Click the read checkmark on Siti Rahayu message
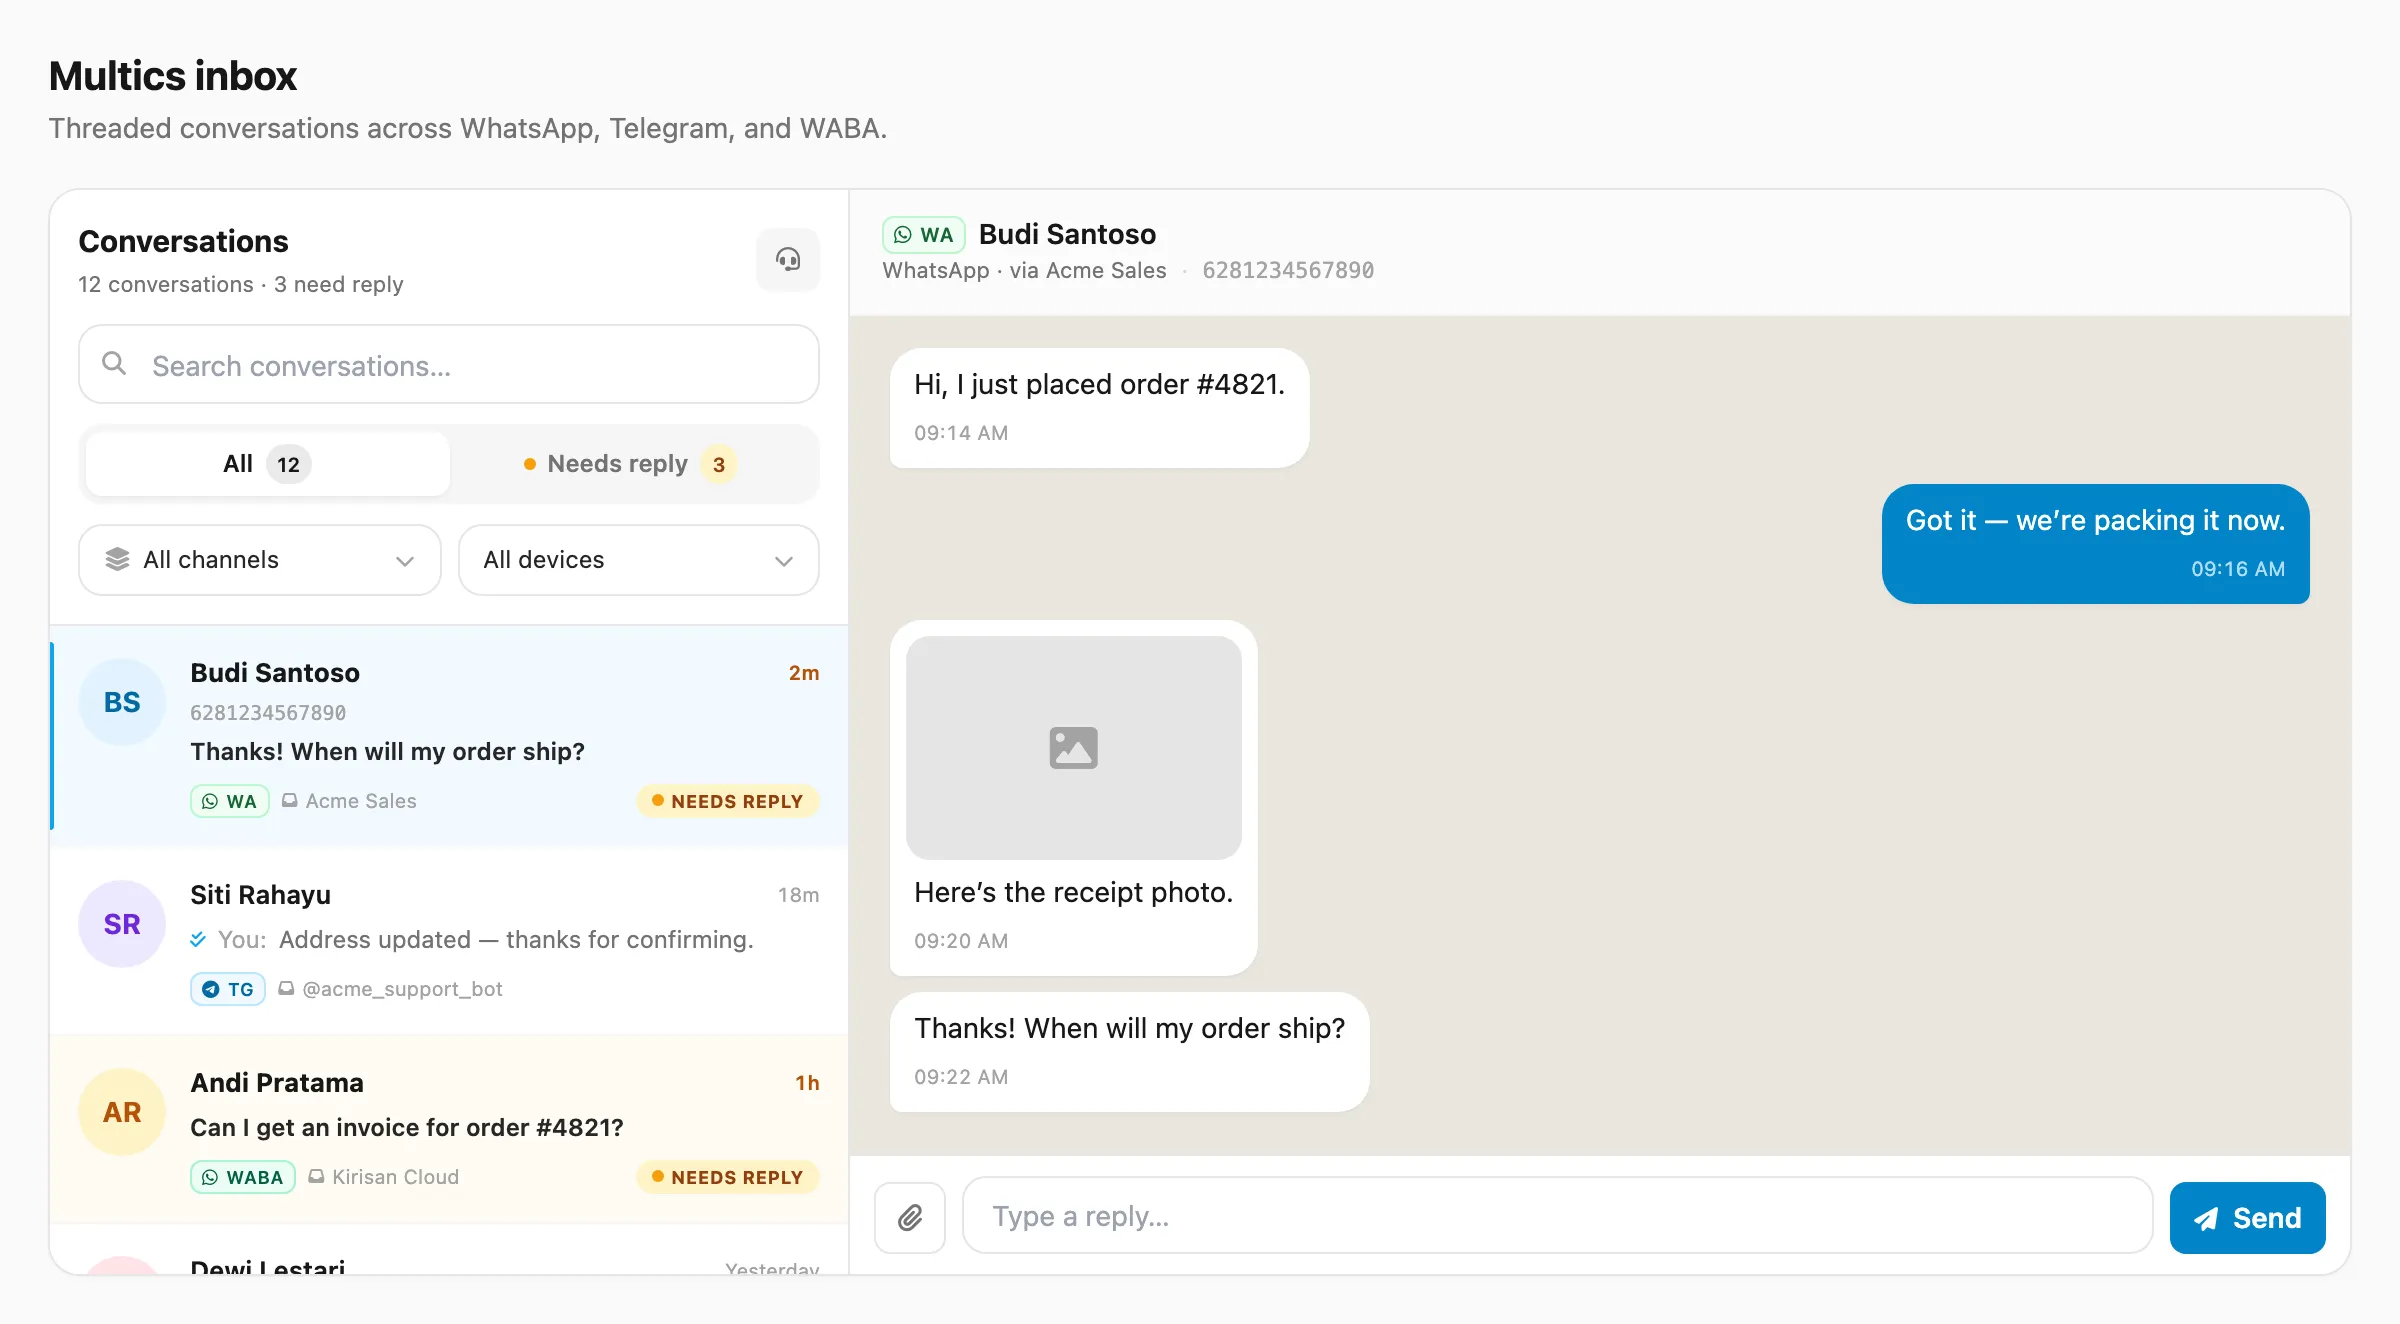Image resolution: width=2400 pixels, height=1324 pixels. tap(198, 939)
